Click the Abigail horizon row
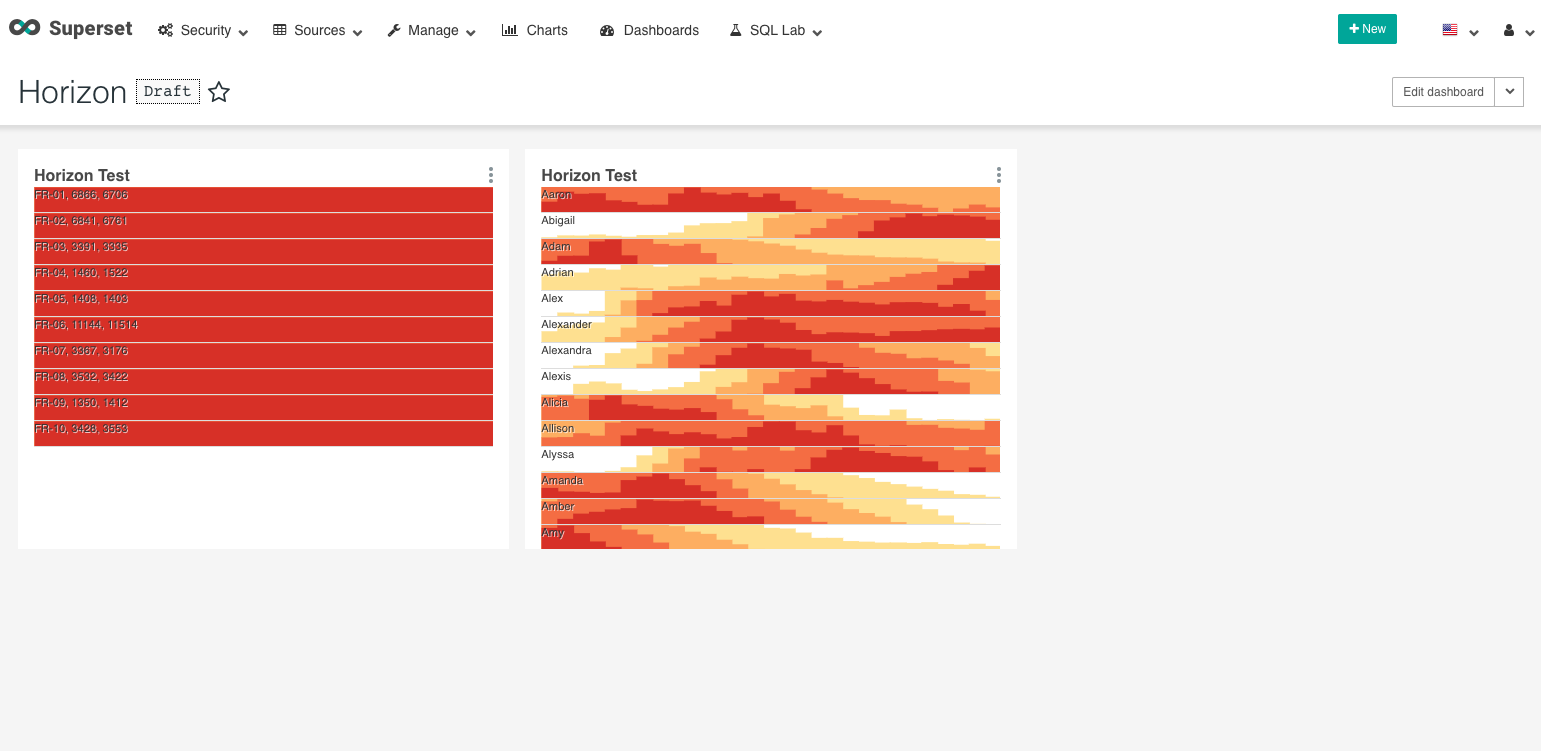Screen dimensions: 1541x751 770,225
